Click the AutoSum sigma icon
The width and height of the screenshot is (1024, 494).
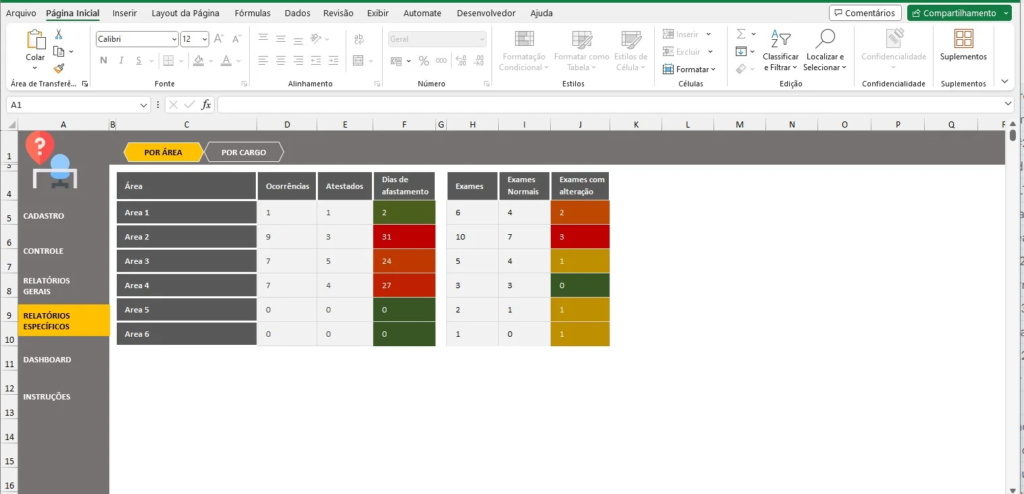pyautogui.click(x=741, y=34)
